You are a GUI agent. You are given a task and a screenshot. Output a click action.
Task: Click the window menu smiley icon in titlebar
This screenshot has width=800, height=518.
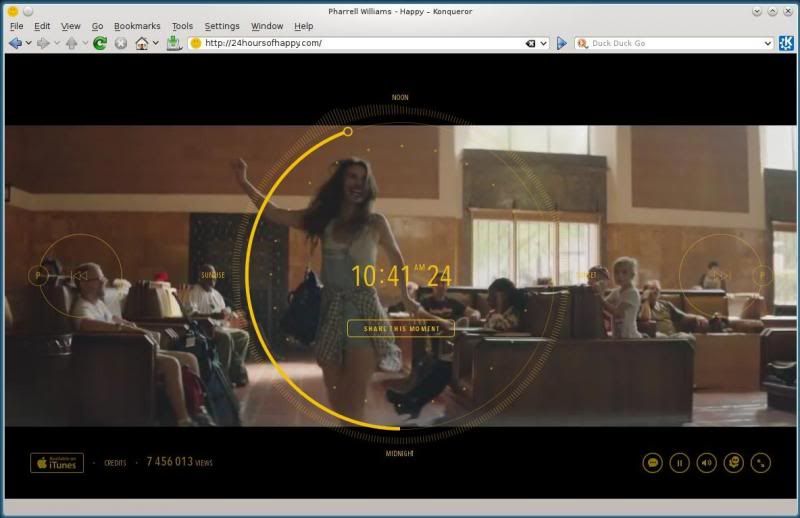point(13,11)
